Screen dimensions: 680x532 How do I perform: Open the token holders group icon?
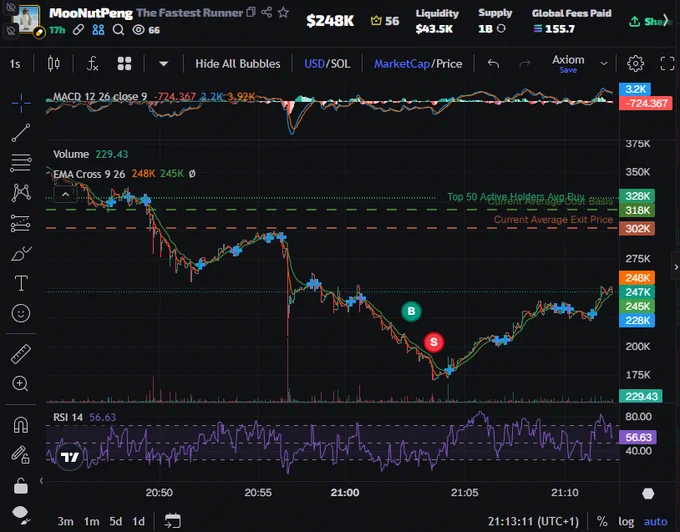(98, 29)
